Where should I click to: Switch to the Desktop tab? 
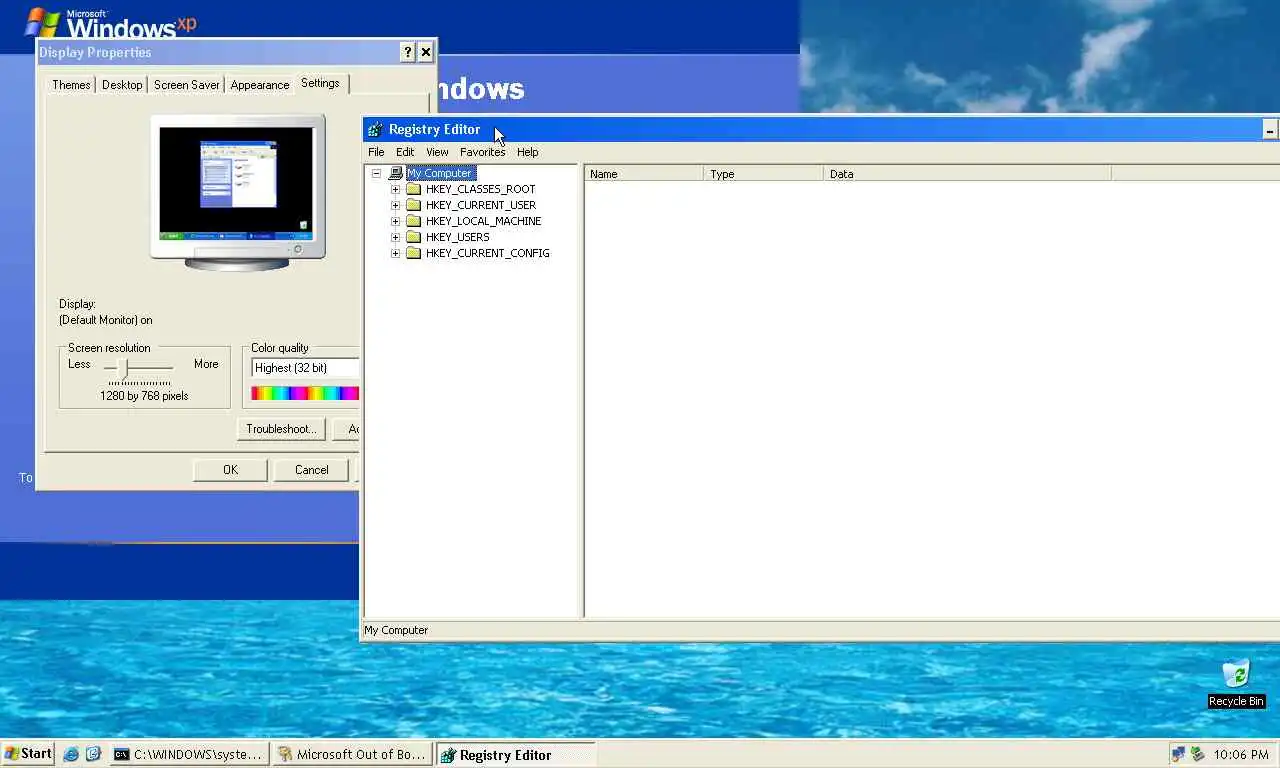click(122, 85)
